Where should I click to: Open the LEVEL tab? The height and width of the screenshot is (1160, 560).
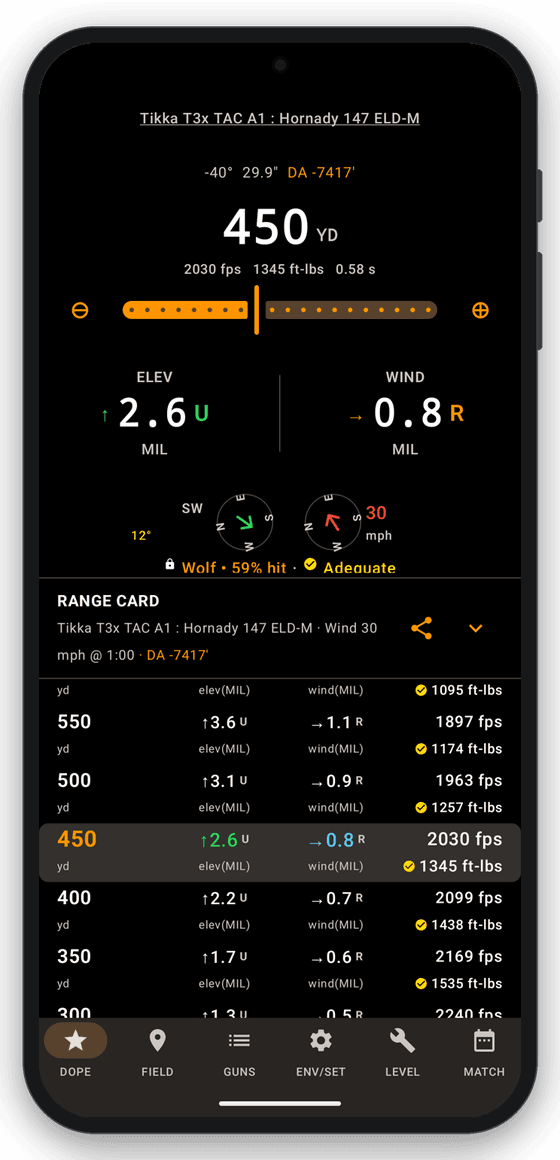pyautogui.click(x=402, y=1051)
